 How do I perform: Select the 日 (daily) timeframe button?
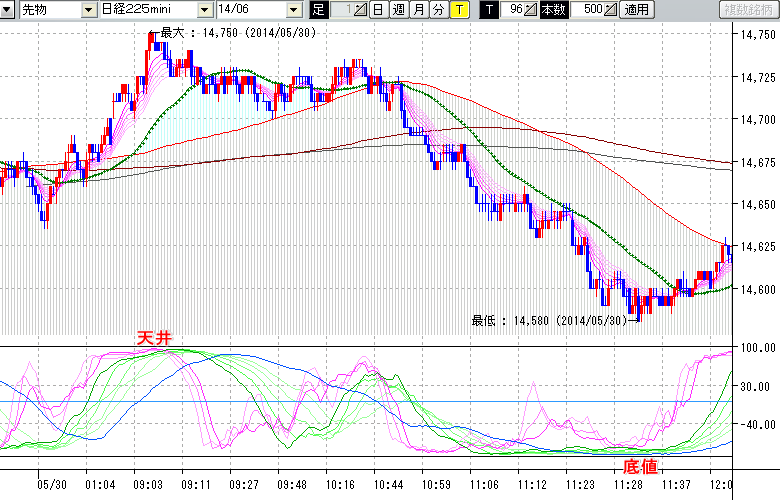click(x=378, y=10)
